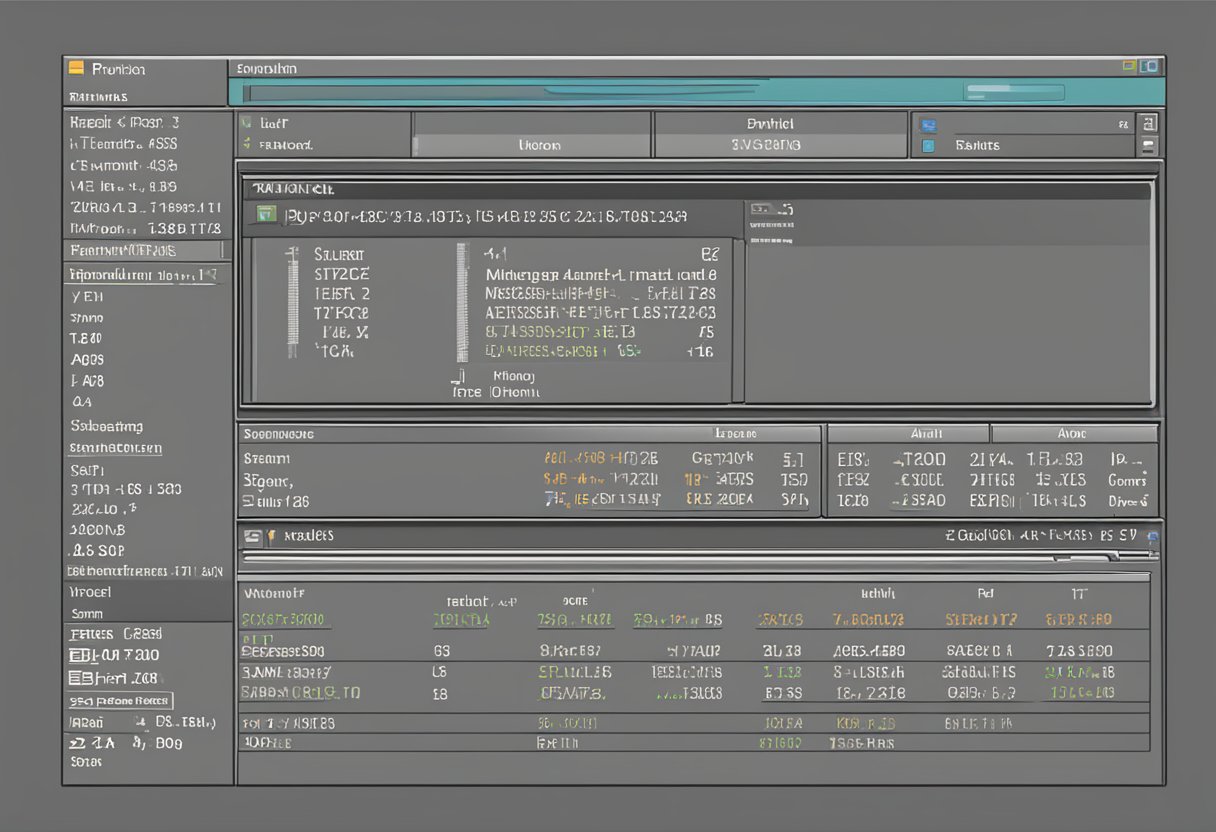Open the orange link in the first Madets table row
The height and width of the screenshot is (832, 1216).
(x=282, y=619)
